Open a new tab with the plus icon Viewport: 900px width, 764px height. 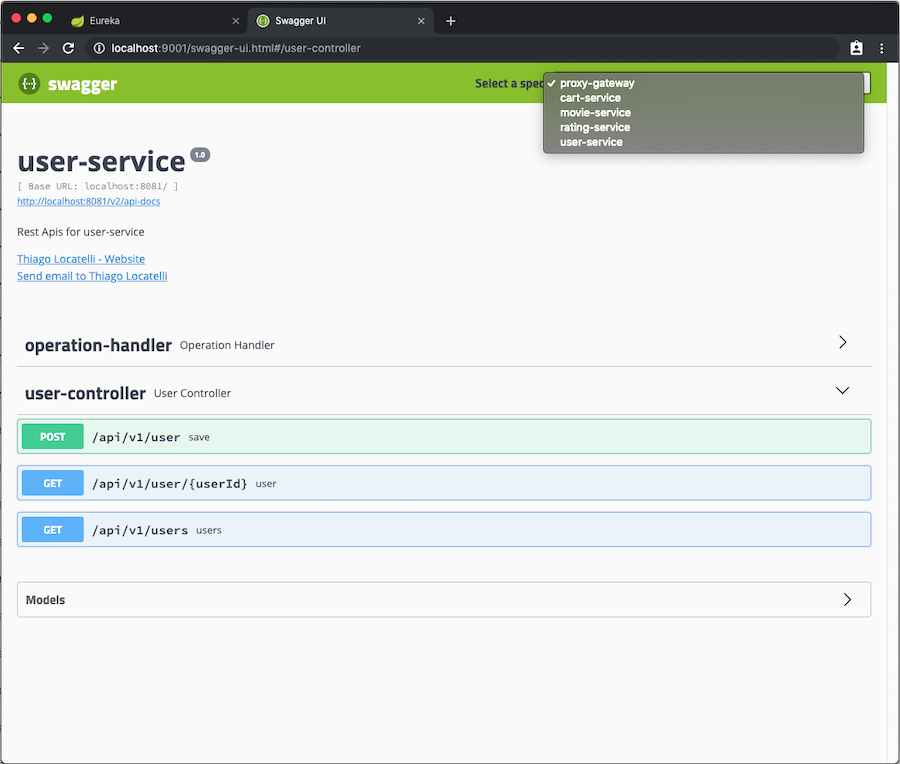tap(451, 21)
